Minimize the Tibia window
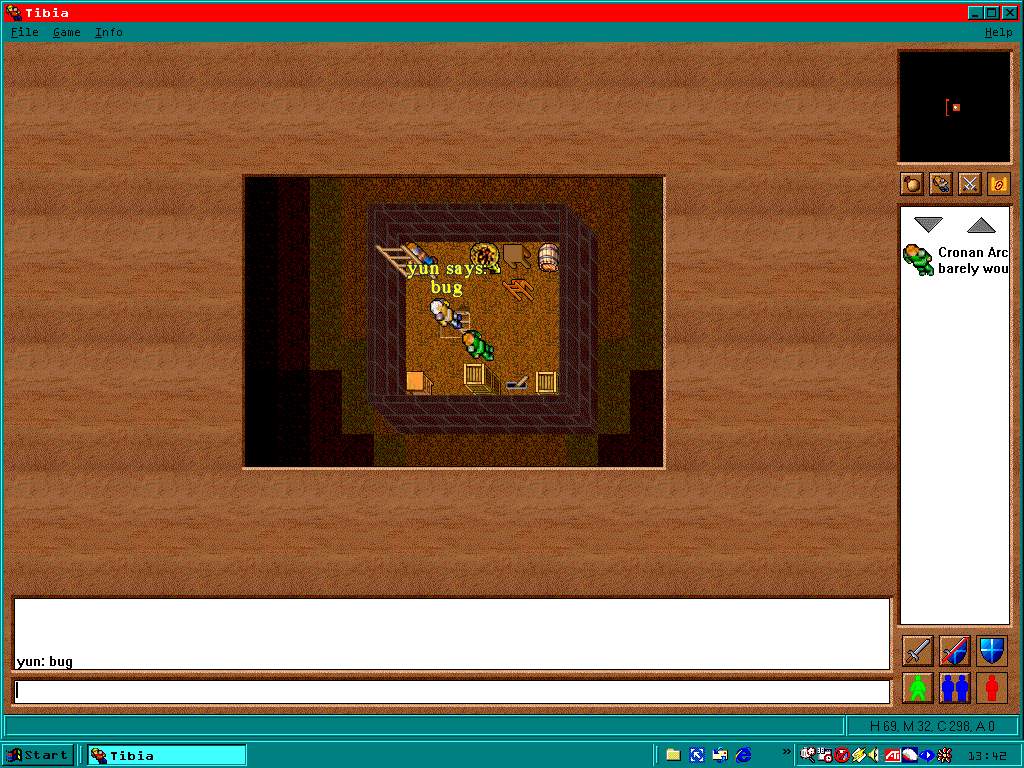1024x768 pixels. tap(975, 12)
